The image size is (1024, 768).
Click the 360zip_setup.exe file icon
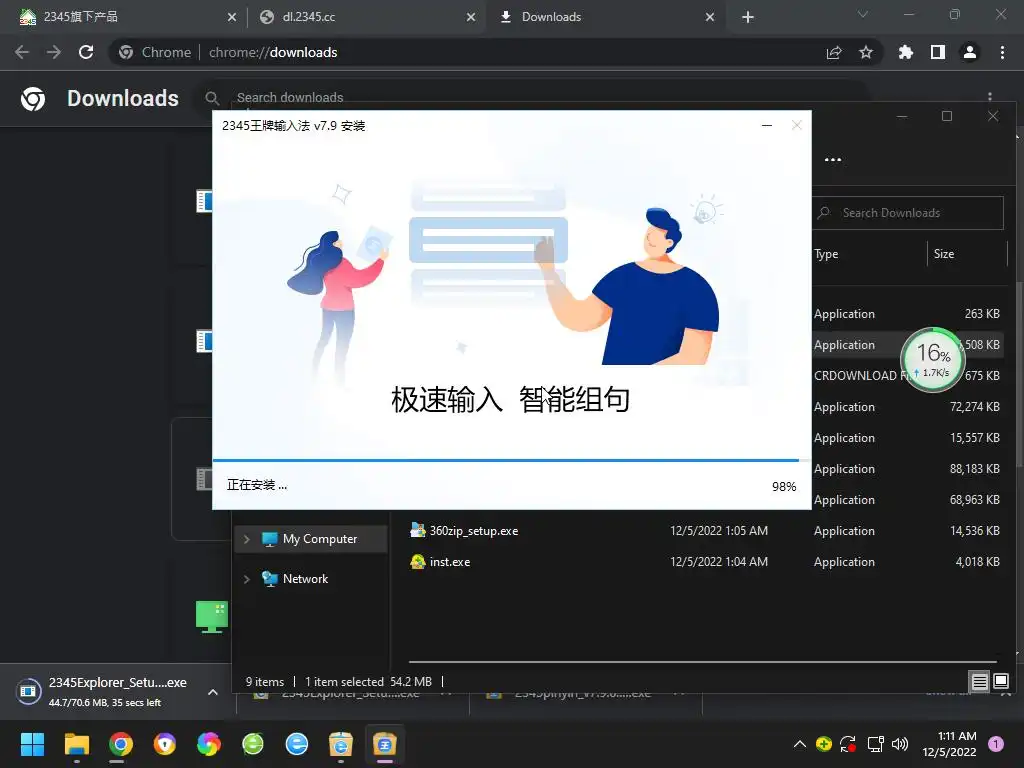(418, 530)
